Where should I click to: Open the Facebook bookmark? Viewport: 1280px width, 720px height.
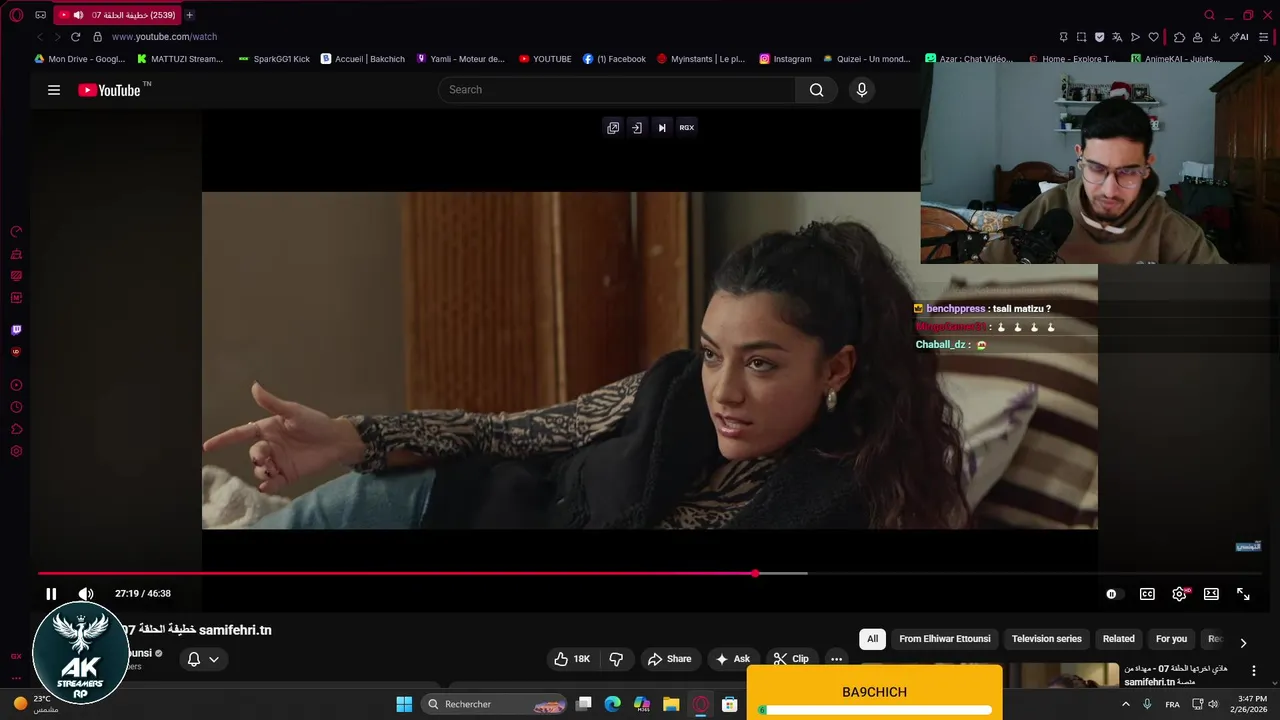coord(614,59)
